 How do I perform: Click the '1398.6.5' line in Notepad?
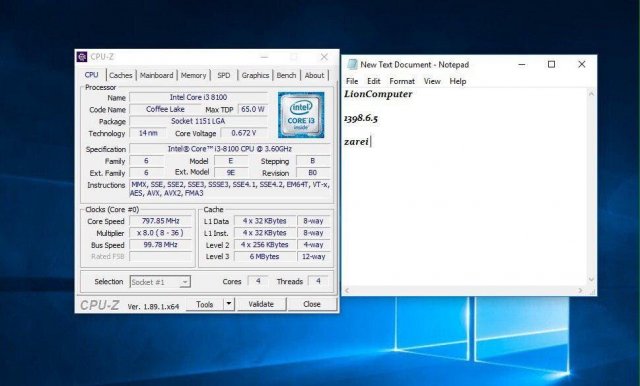pos(361,118)
